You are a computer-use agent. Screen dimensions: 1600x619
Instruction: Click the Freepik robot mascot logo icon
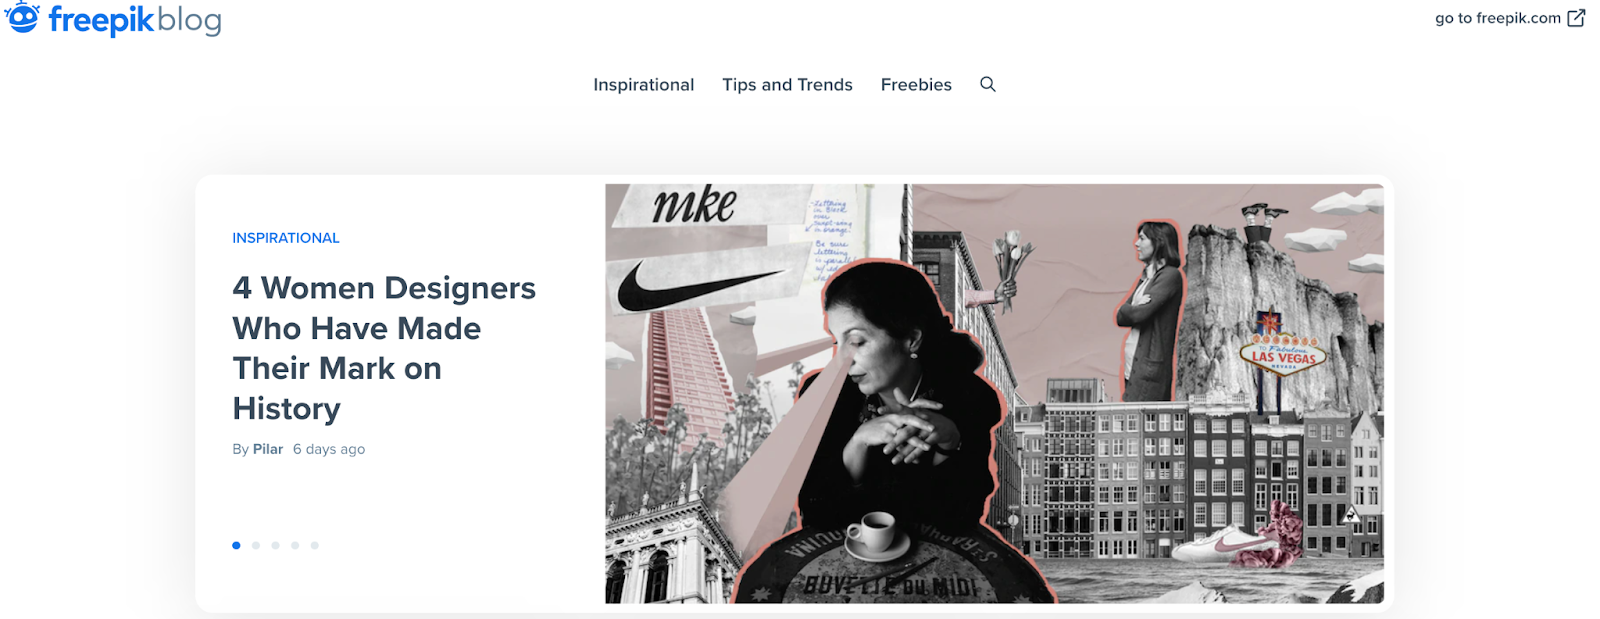coord(22,17)
